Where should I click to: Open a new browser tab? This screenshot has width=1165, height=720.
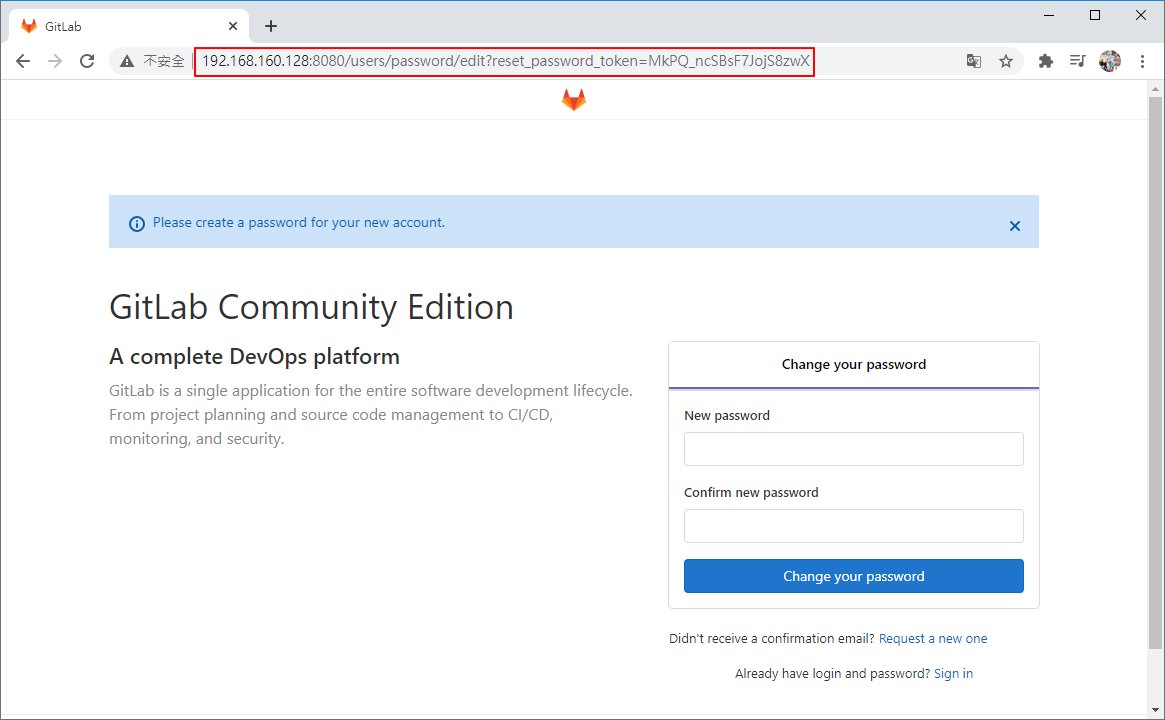click(x=271, y=26)
